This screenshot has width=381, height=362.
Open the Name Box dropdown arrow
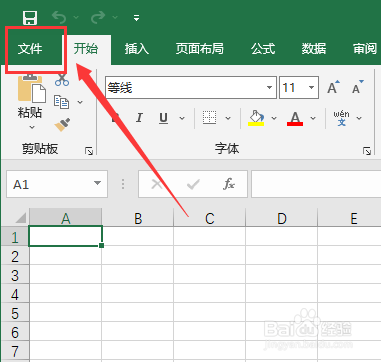[97, 183]
